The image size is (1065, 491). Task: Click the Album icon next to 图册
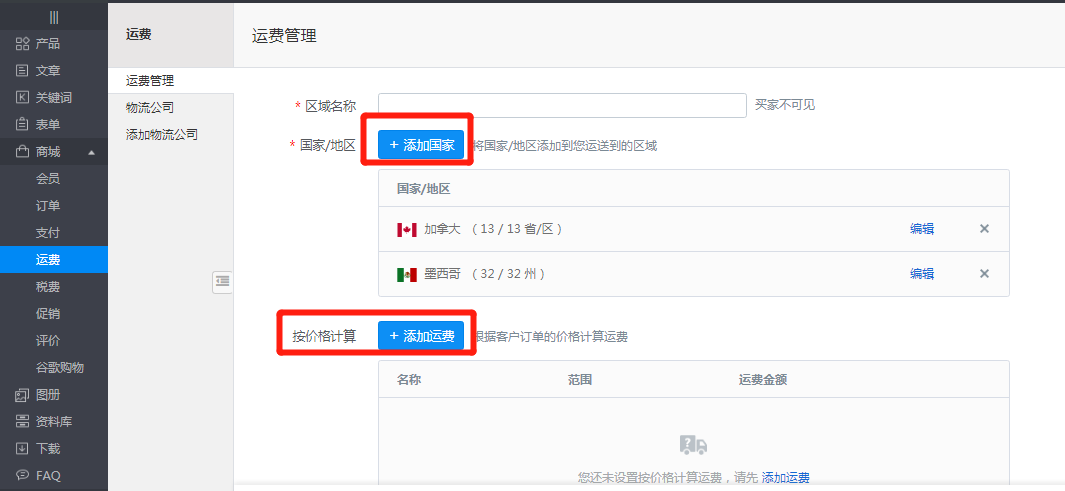point(22,395)
